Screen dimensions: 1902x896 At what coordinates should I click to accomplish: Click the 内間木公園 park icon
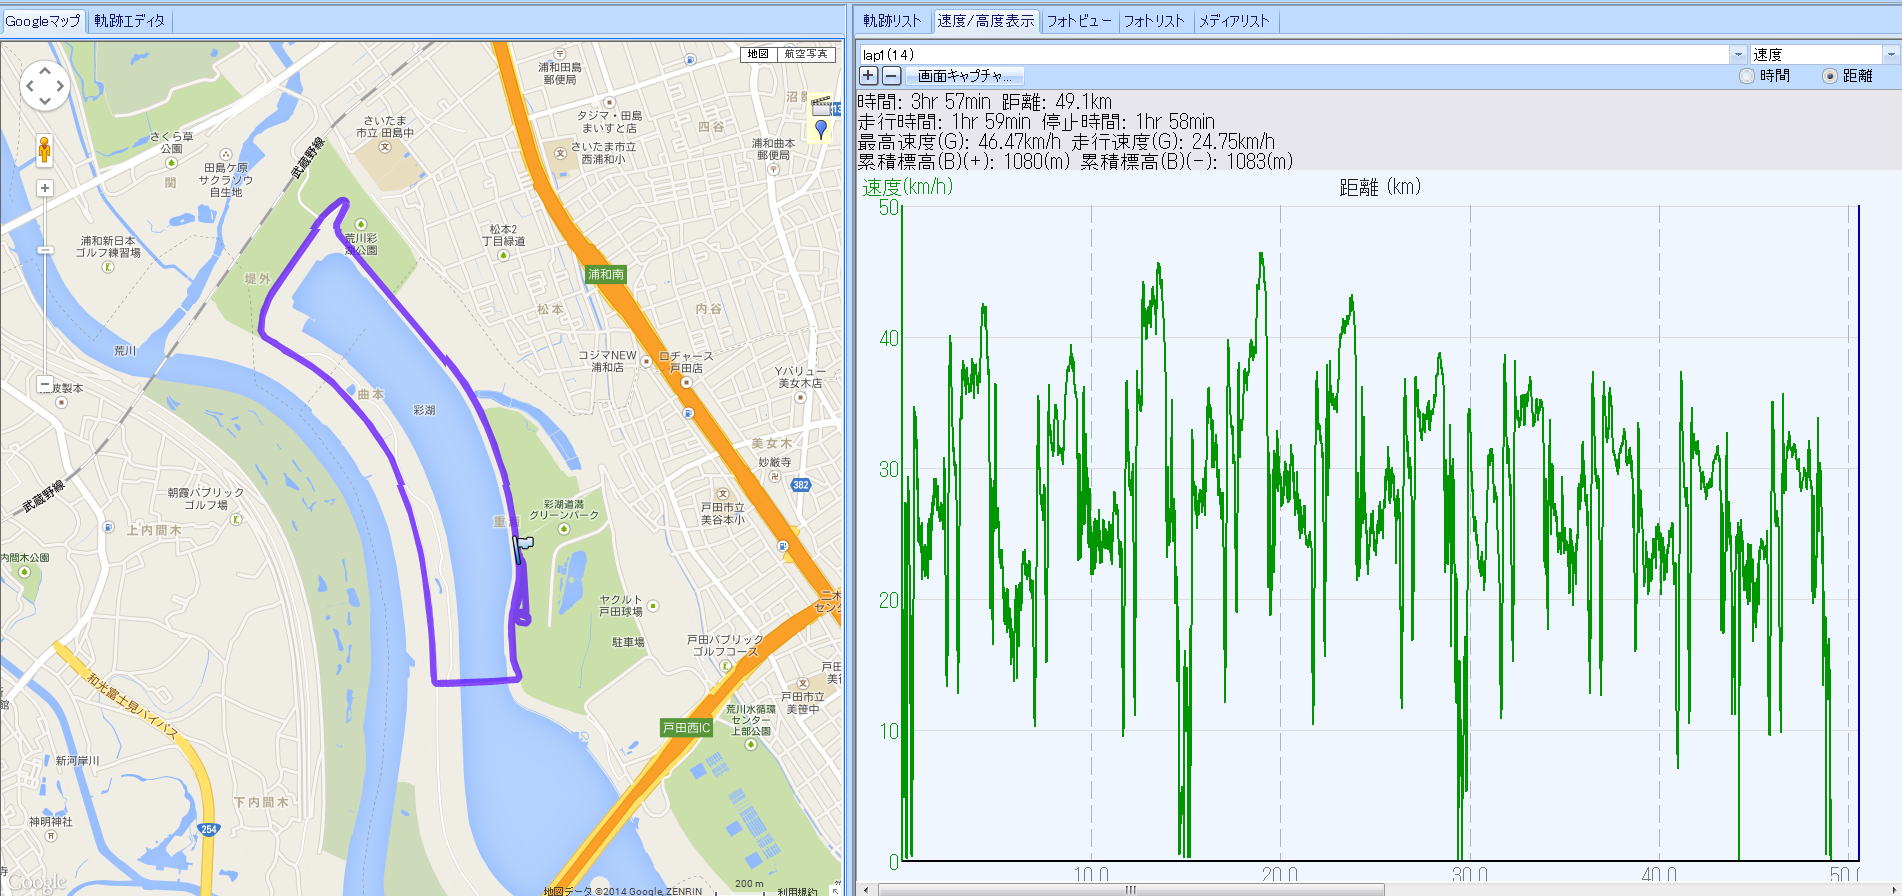coord(24,572)
